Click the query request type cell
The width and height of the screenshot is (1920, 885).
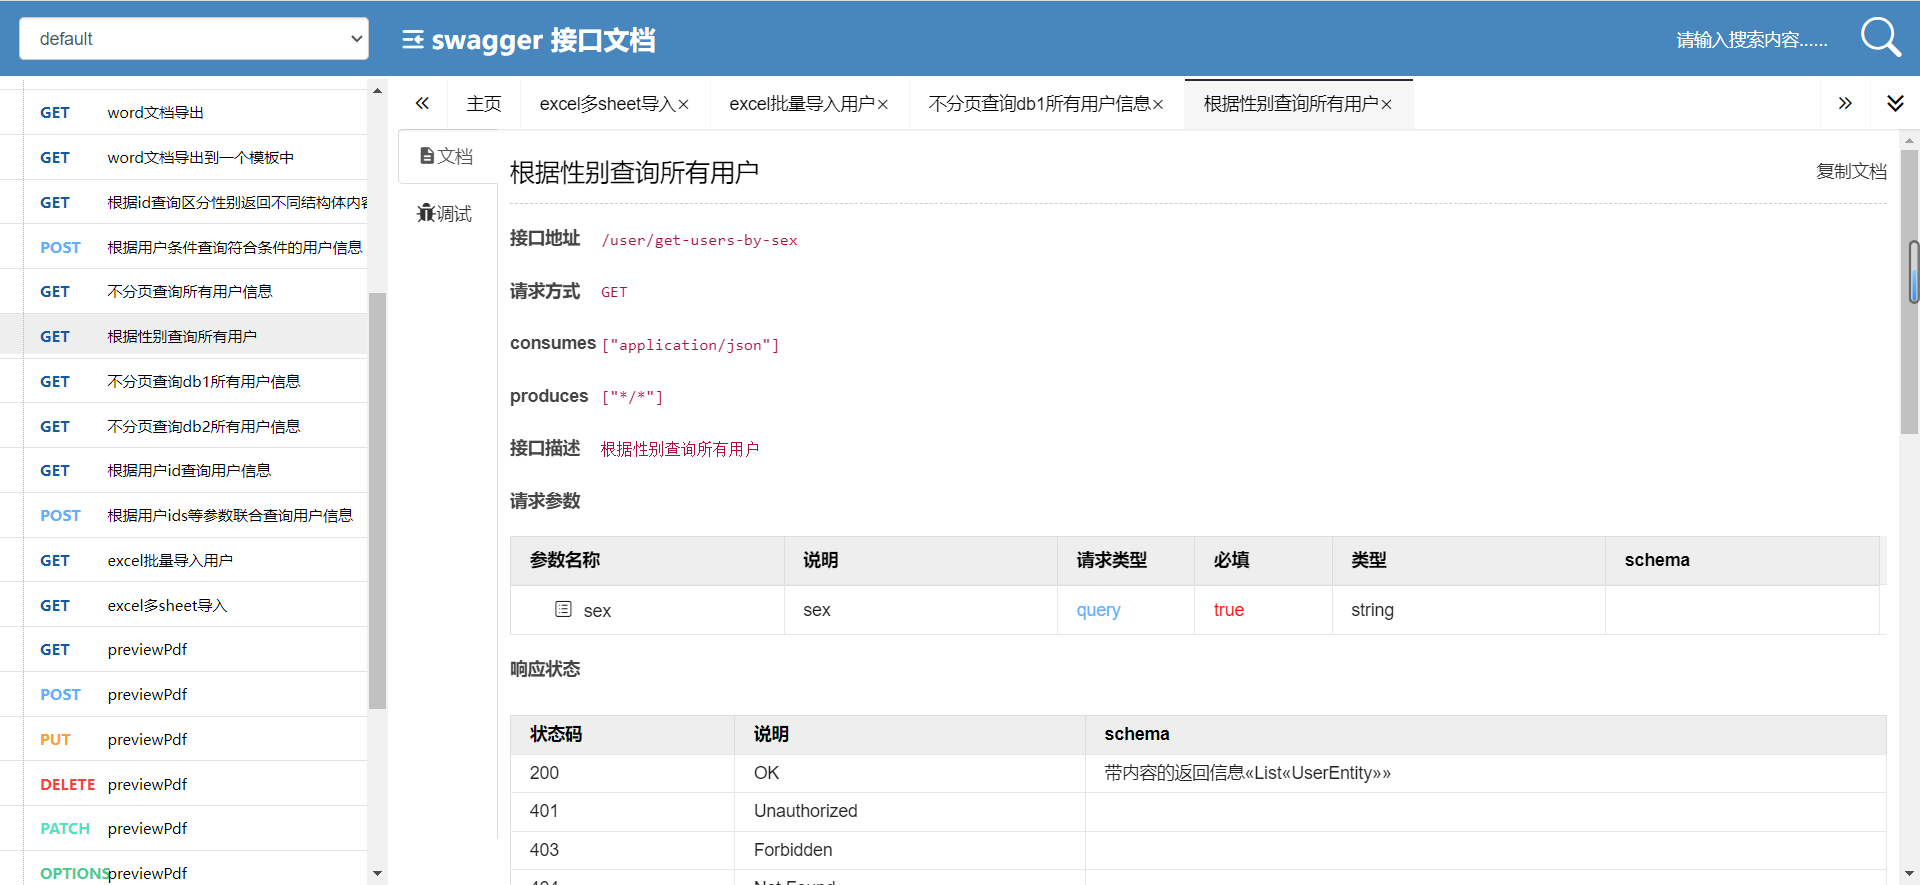1126,610
